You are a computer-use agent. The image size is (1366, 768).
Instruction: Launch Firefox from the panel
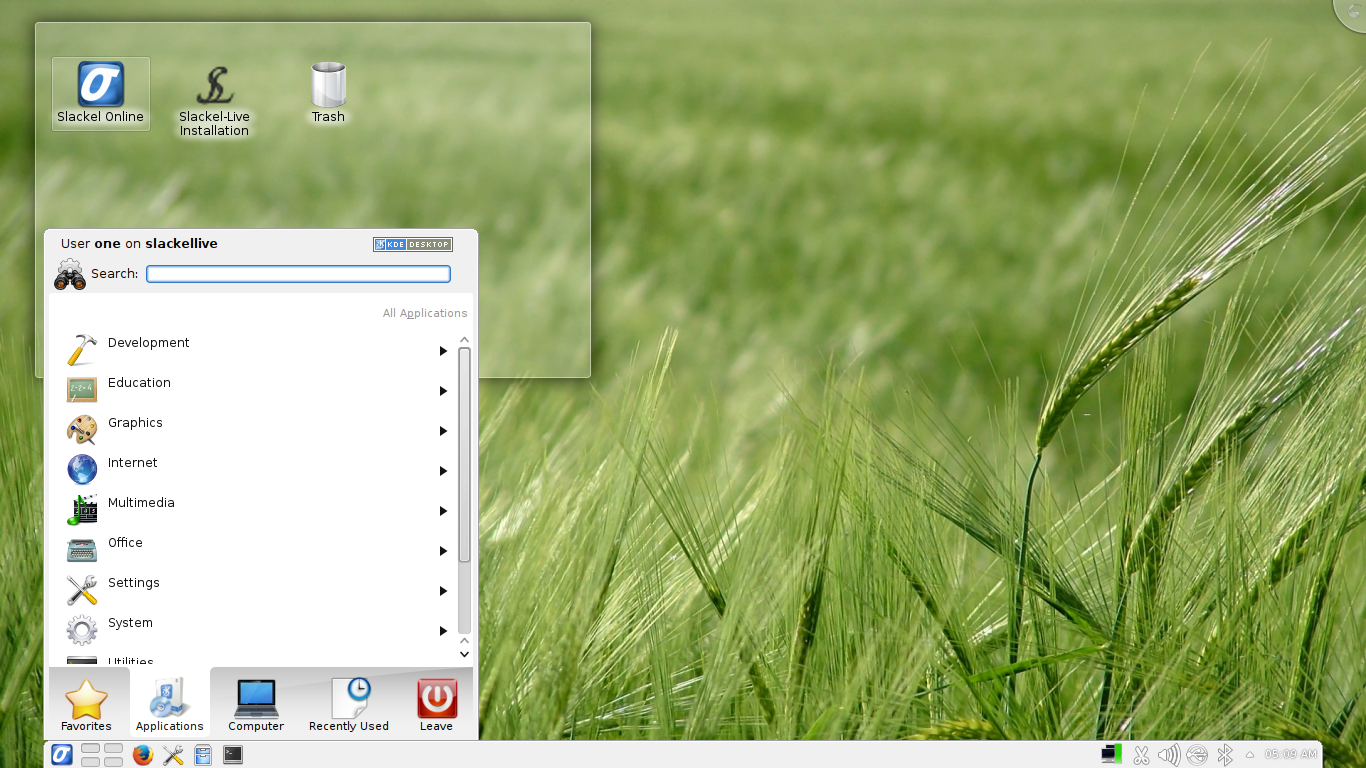point(143,755)
